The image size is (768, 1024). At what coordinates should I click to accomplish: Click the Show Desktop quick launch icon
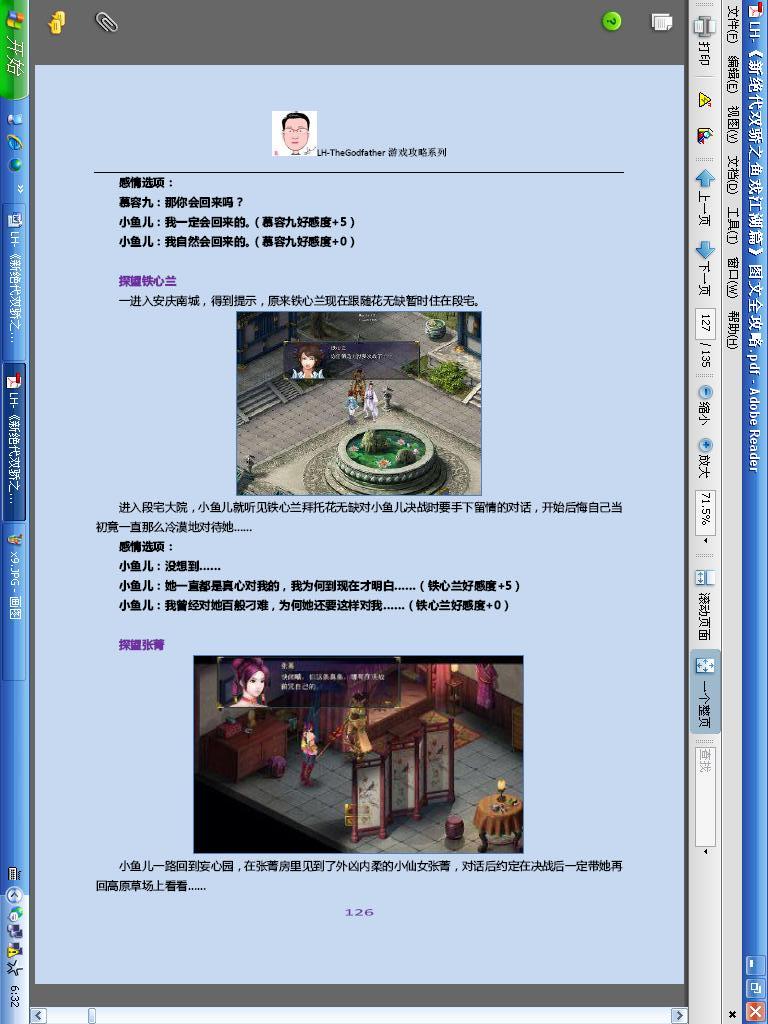tap(14, 120)
